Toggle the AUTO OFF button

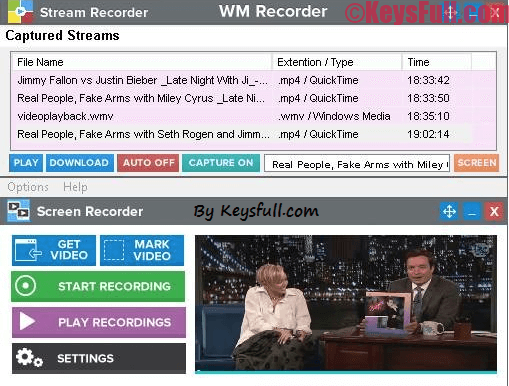[x=148, y=163]
